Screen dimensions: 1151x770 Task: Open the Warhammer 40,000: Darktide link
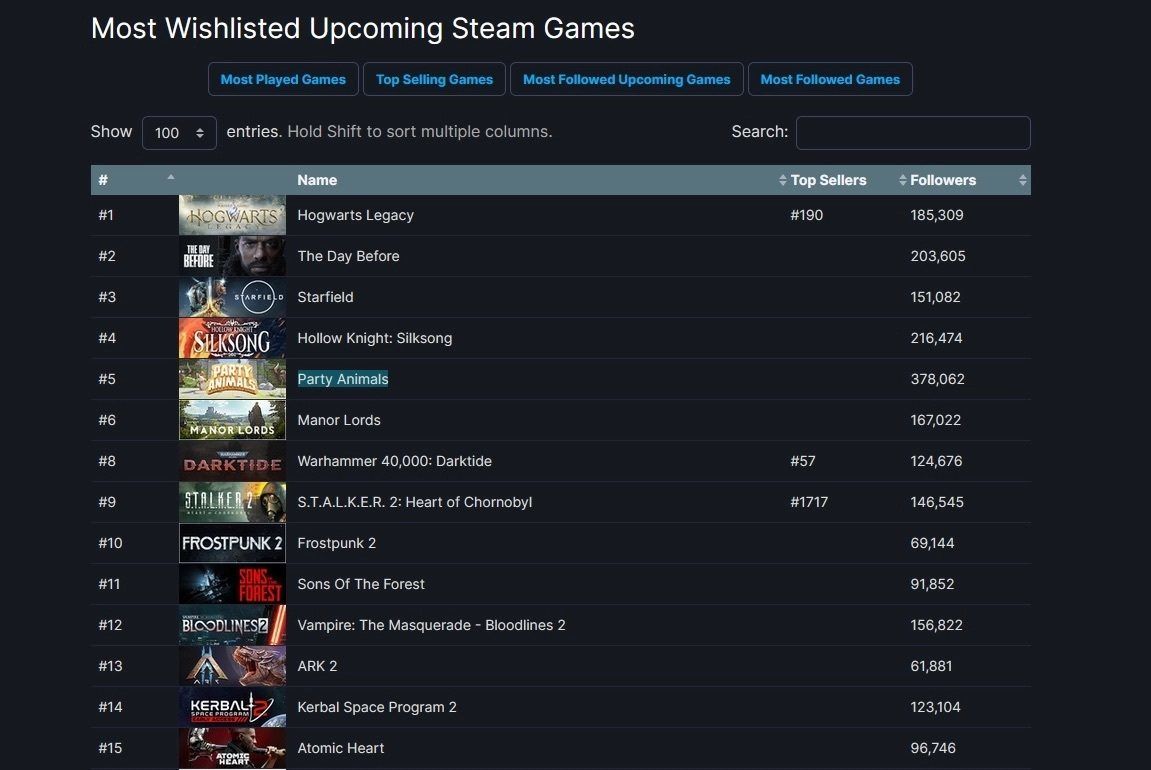[394, 461]
